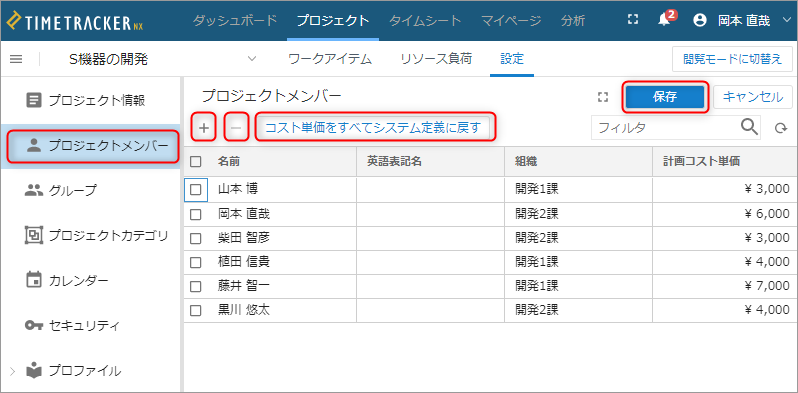Click 山本 博 name cell

[238, 189]
